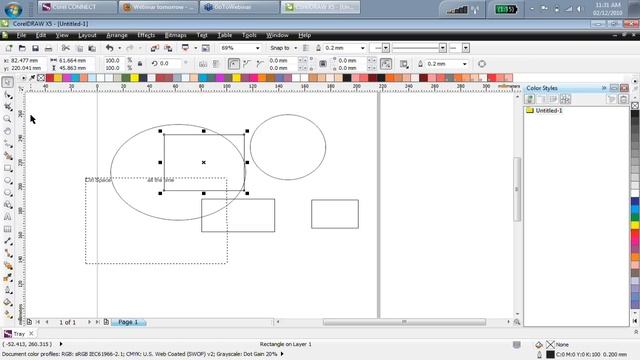Click the Cut scissors icon
640x360 pixels.
point(65,48)
